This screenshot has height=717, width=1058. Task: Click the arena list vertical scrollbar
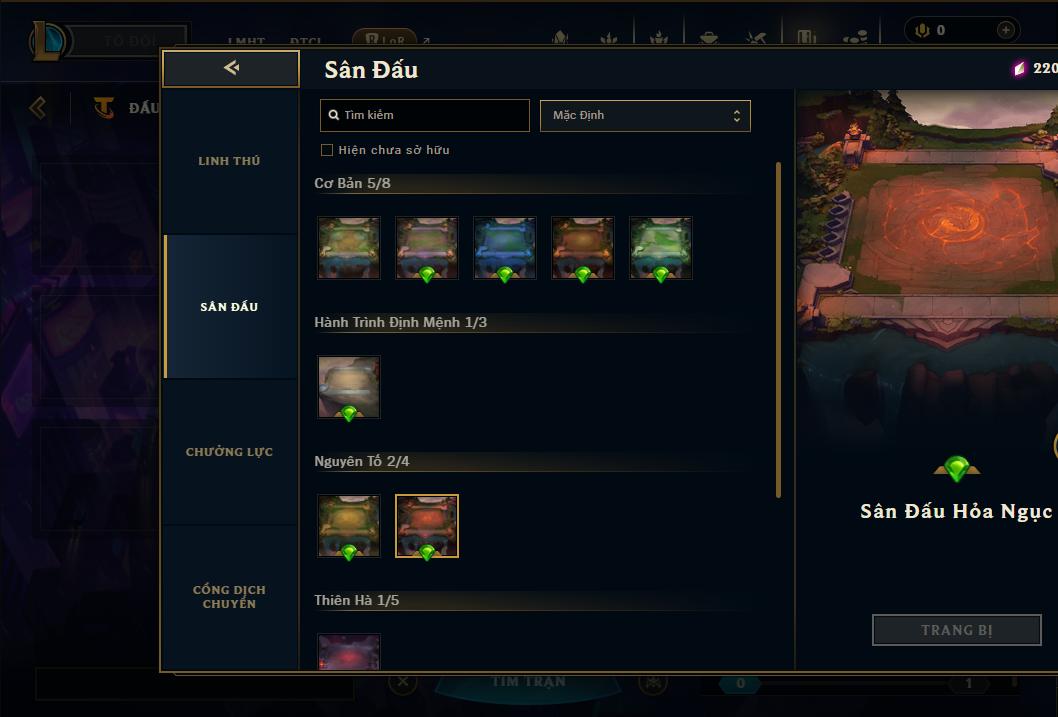778,330
